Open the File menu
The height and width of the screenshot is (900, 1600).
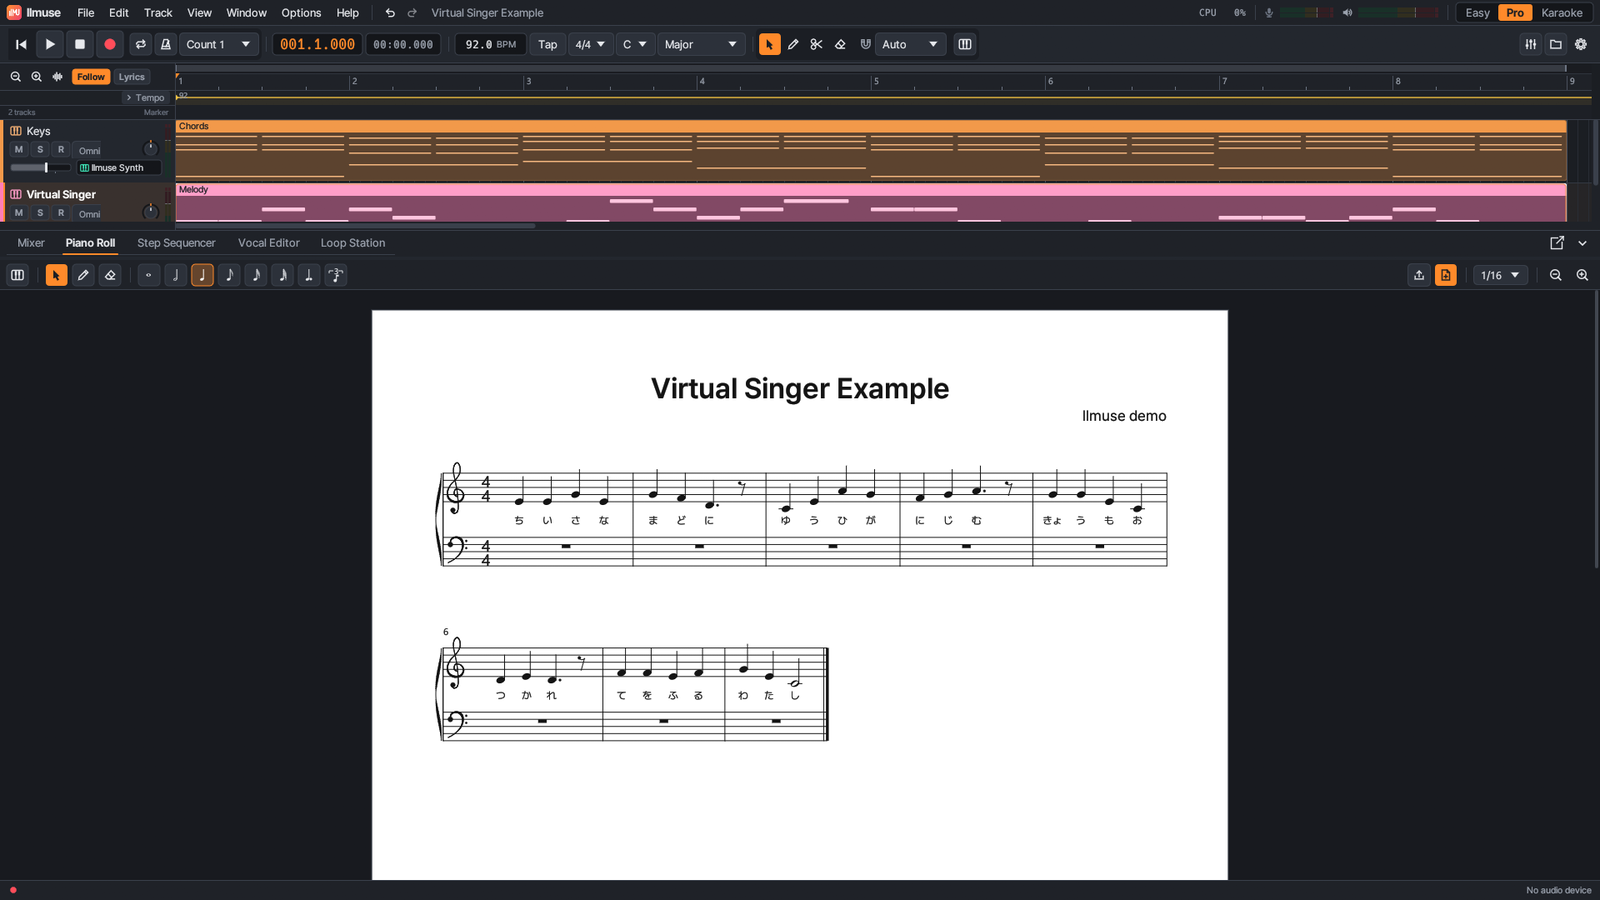click(x=86, y=13)
